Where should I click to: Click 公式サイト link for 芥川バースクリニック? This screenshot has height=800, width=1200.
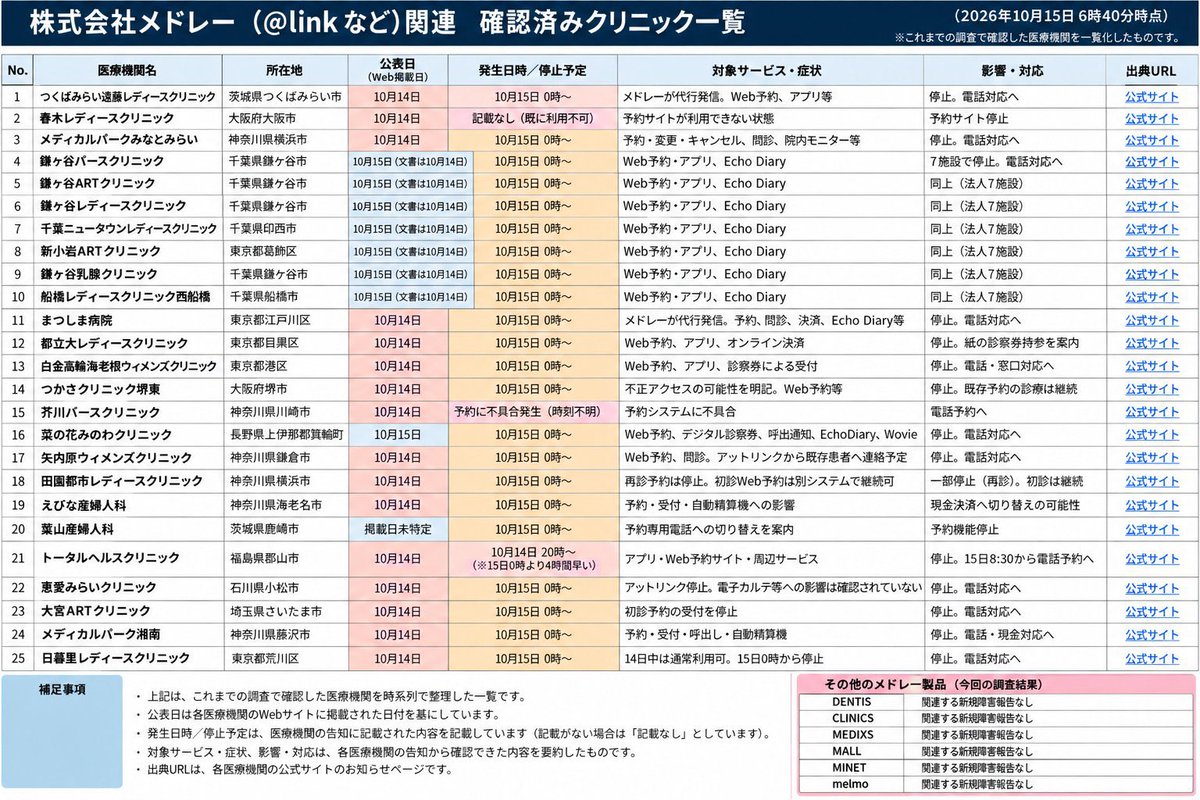click(x=1151, y=412)
